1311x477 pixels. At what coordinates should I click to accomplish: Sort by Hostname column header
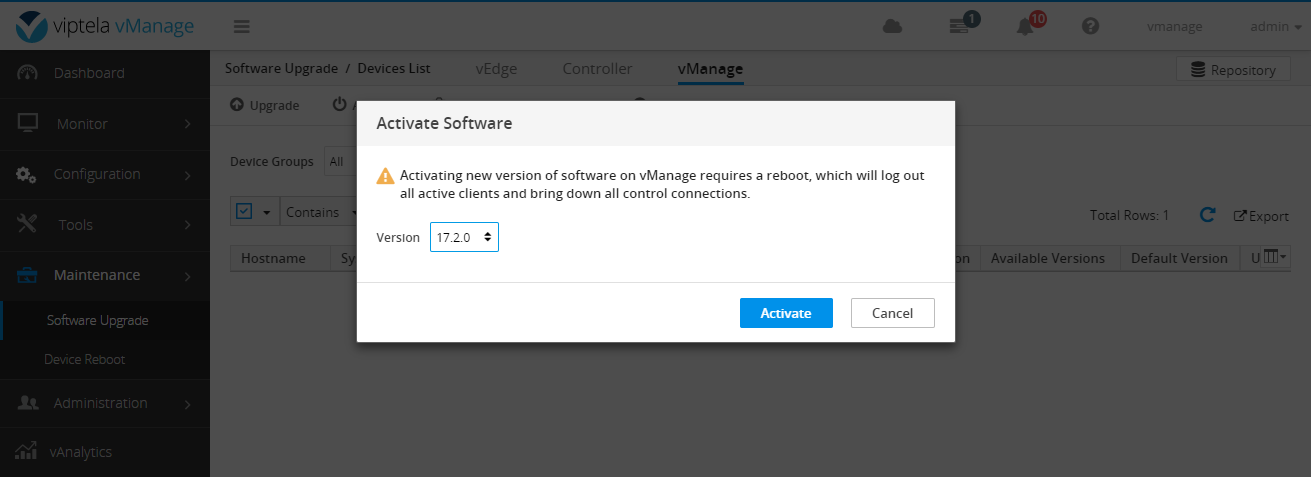tap(273, 258)
